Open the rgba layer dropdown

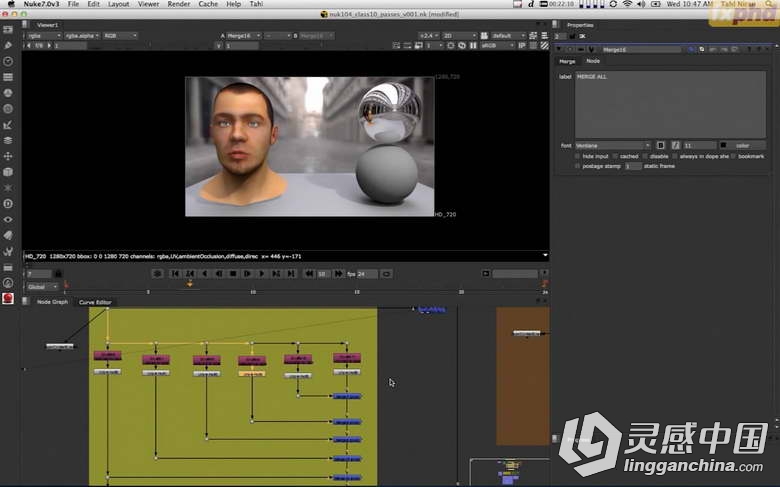click(x=44, y=36)
